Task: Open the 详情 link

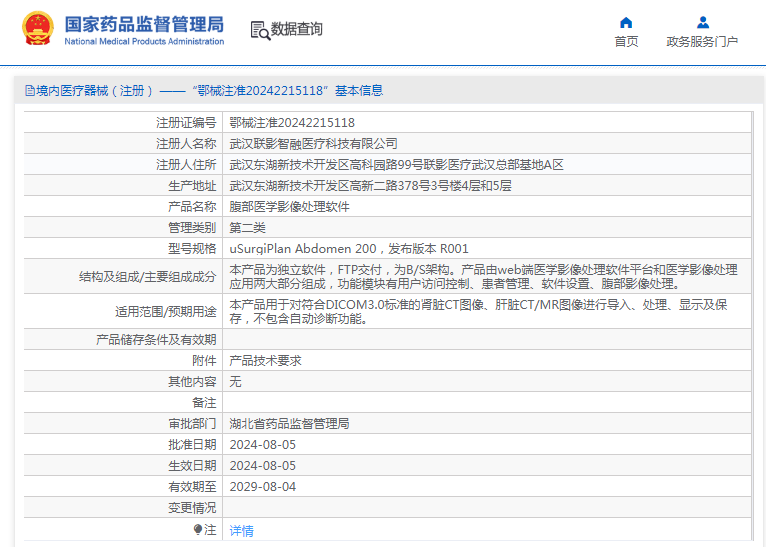Action: coord(241,530)
